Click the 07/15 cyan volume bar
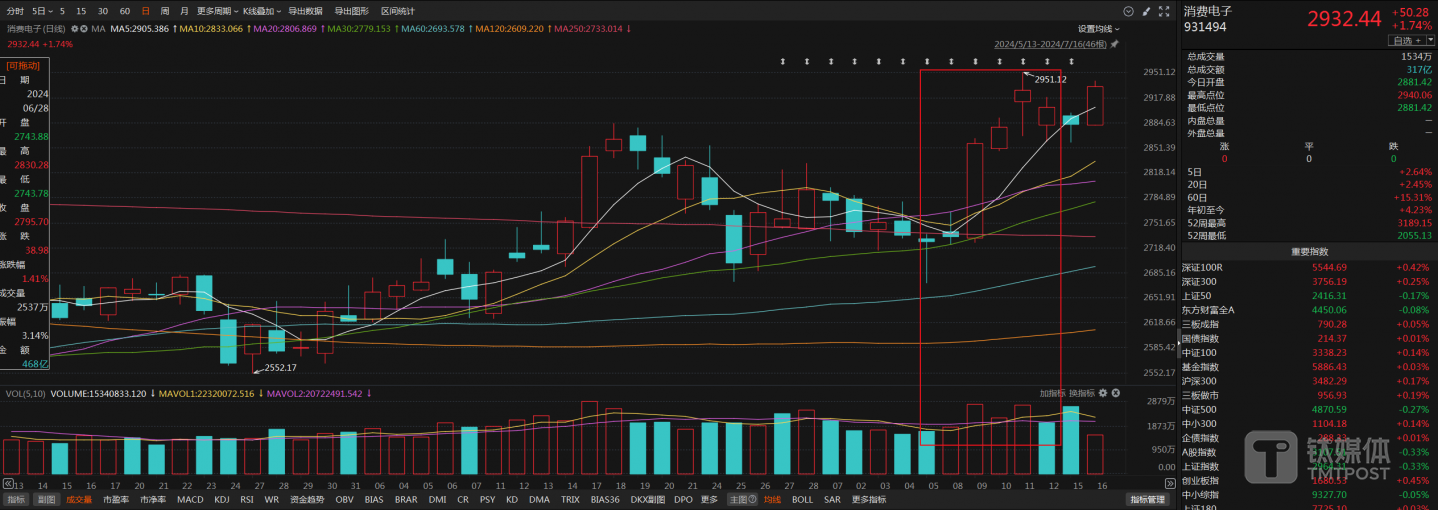The image size is (1438, 510). pos(1070,441)
